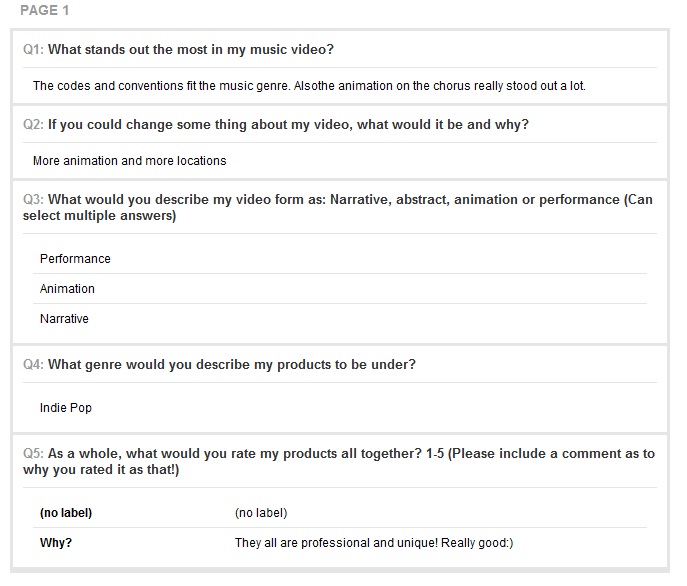
Task: Click the 'Indie Pop' answer
Action: (66, 408)
